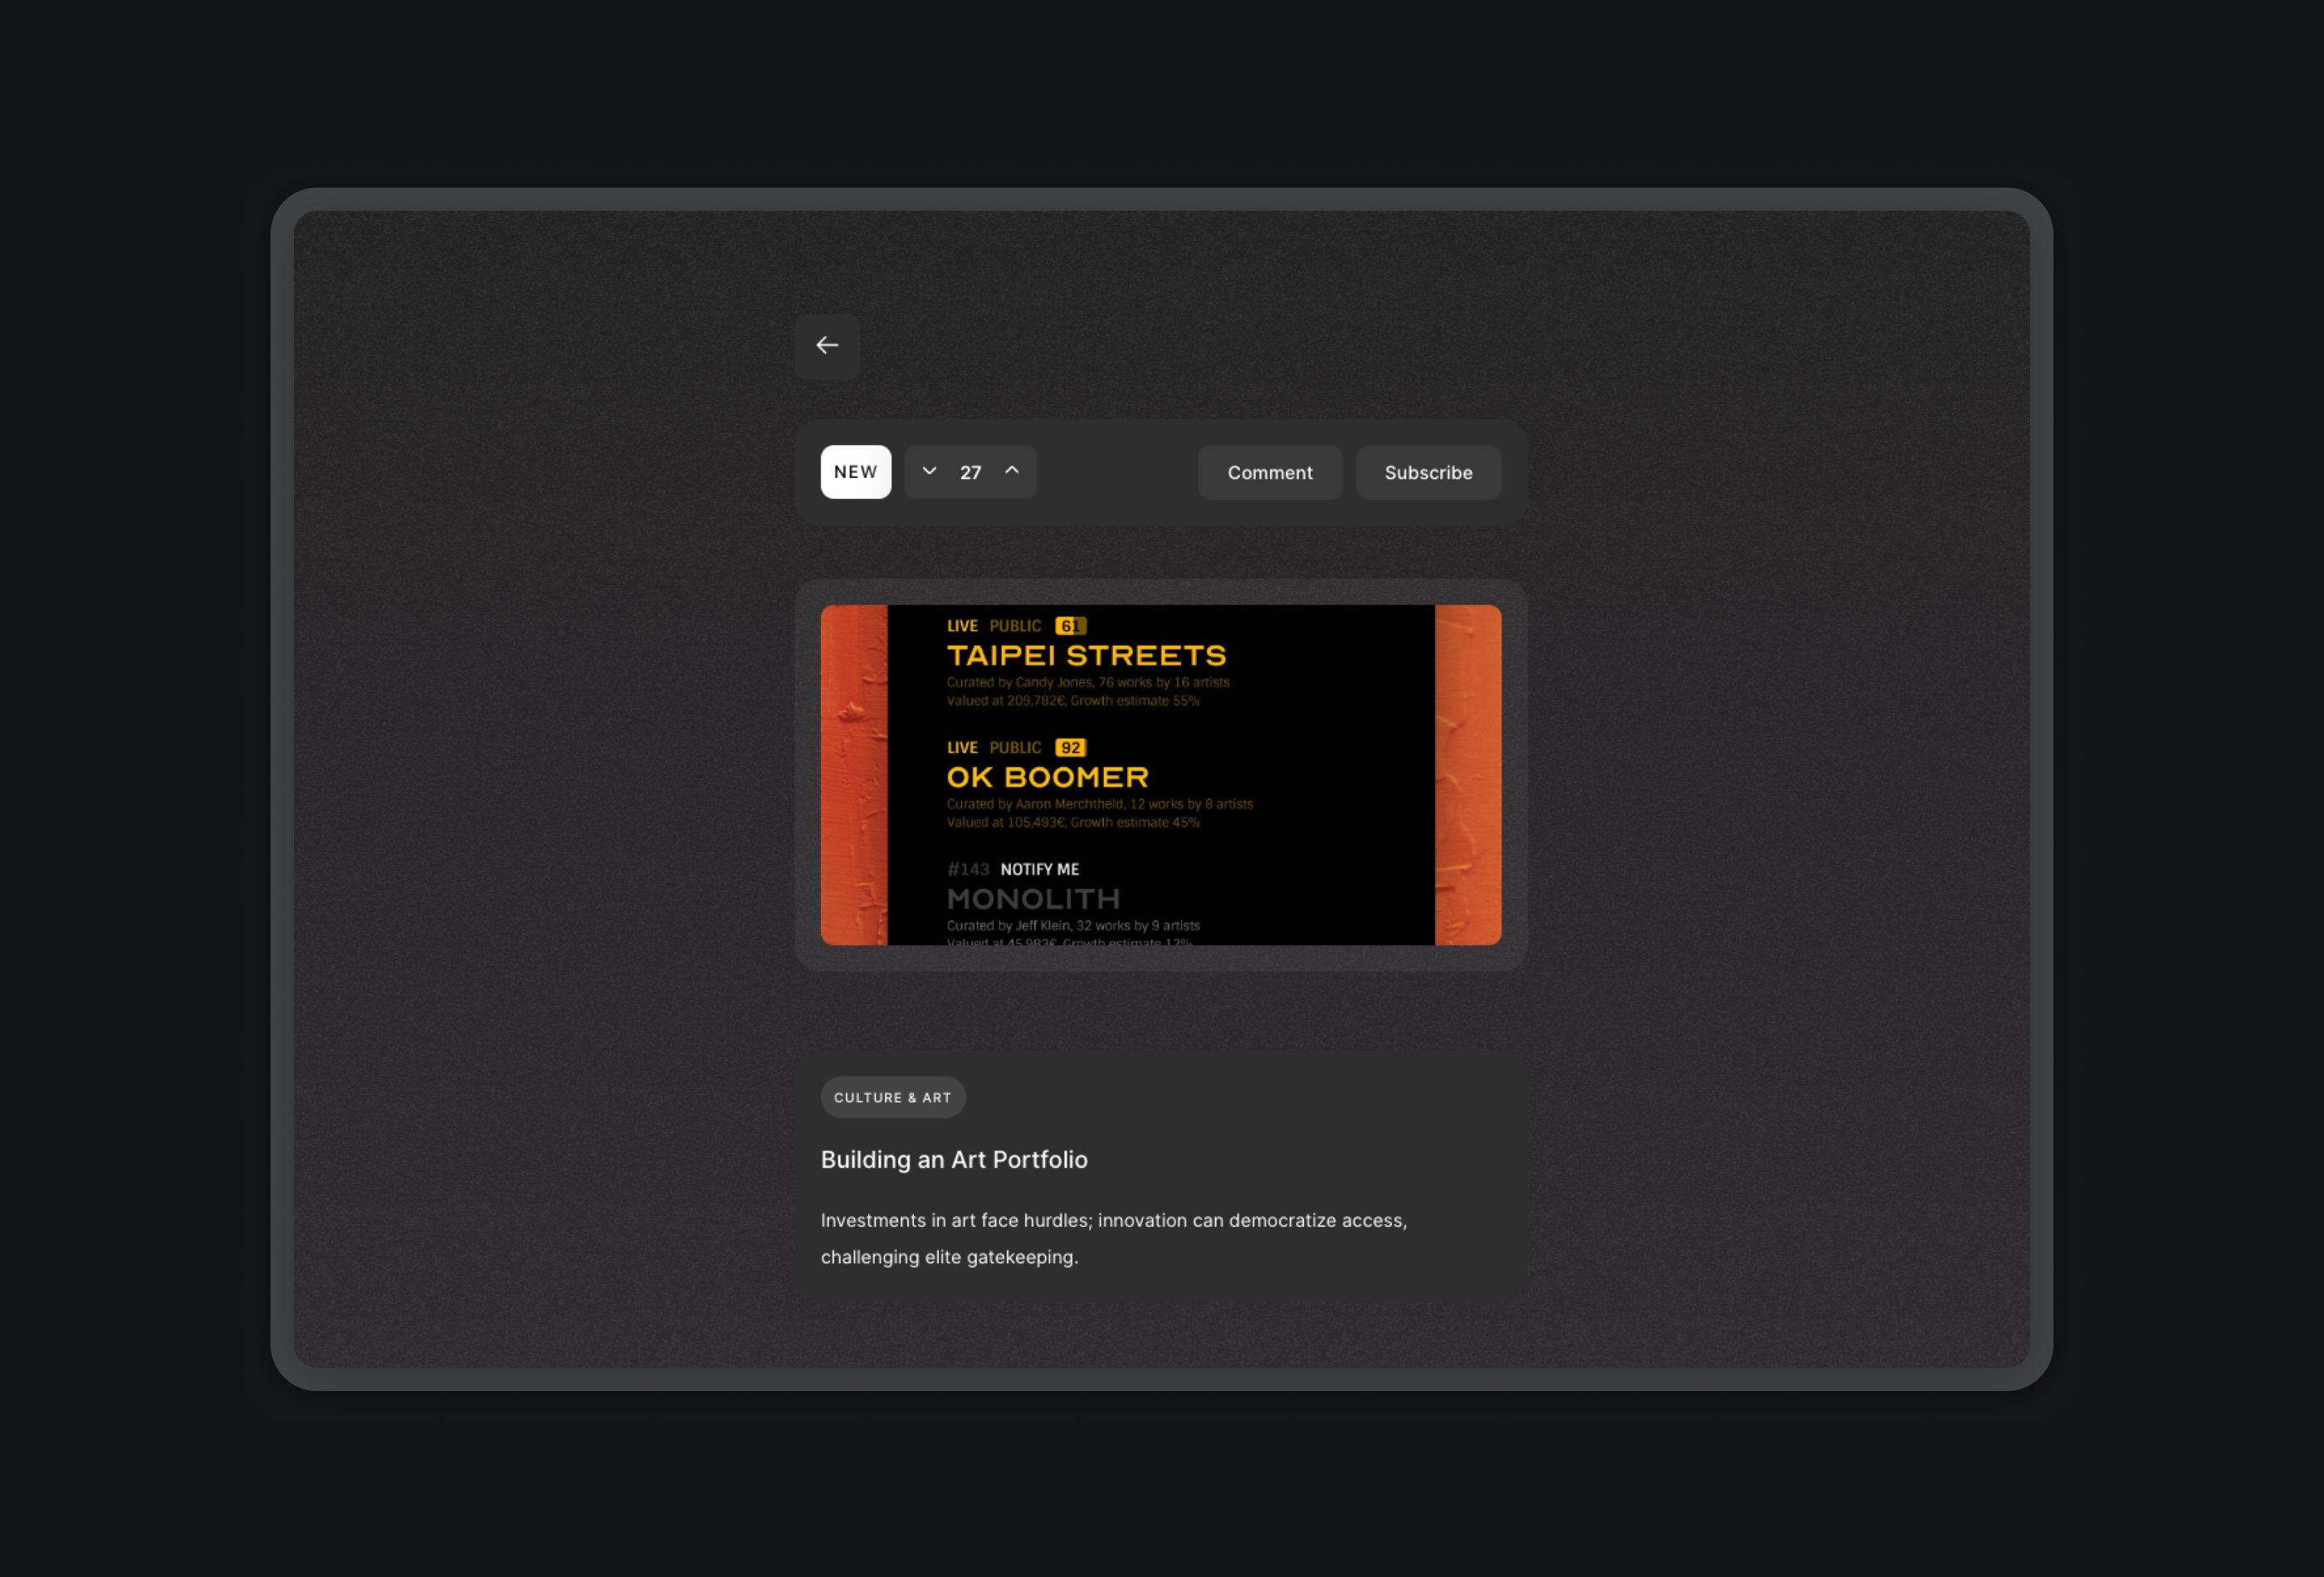Open the Building an Art Portfolio title
This screenshot has width=2324, height=1577.
tap(953, 1160)
